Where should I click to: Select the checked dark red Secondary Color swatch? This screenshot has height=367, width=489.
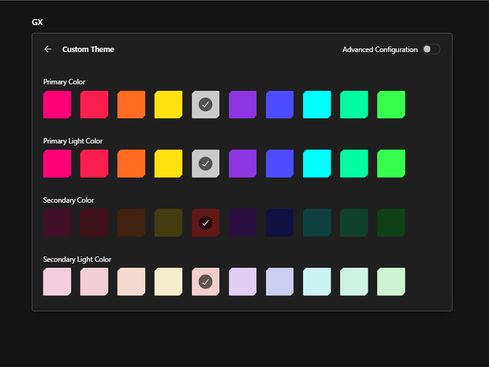[x=206, y=223]
